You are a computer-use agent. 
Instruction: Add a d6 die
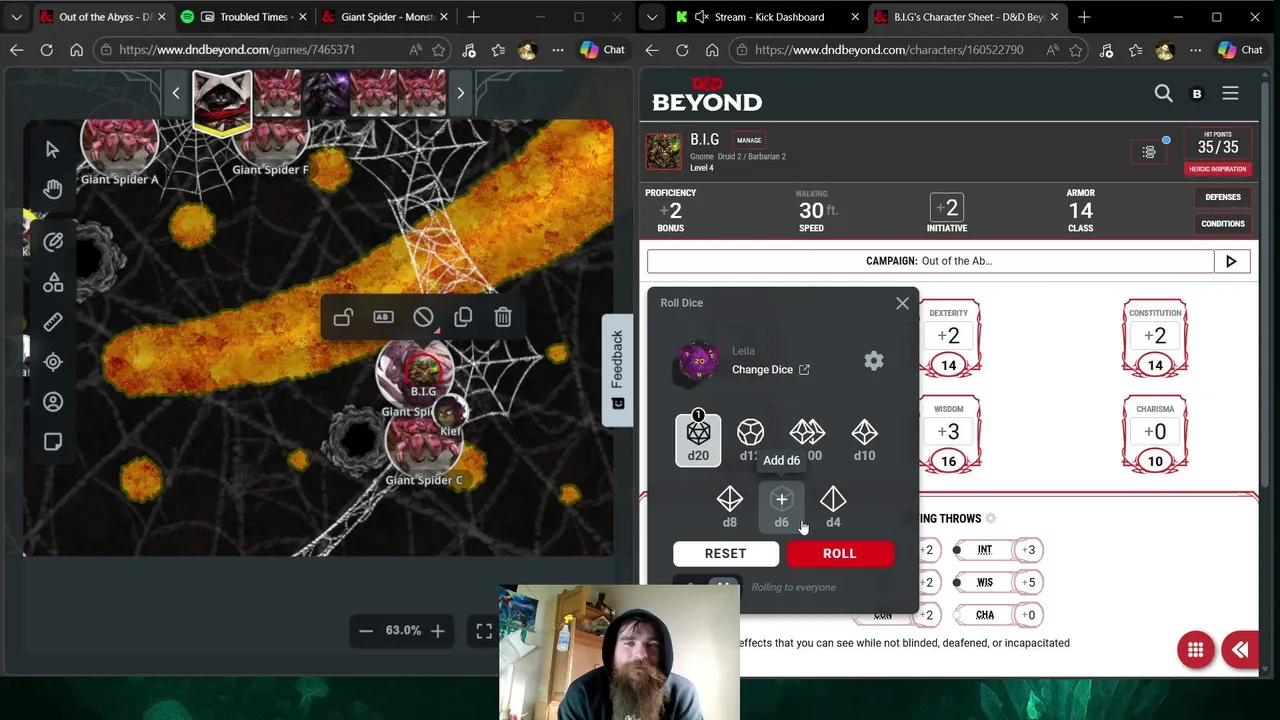[x=782, y=507]
